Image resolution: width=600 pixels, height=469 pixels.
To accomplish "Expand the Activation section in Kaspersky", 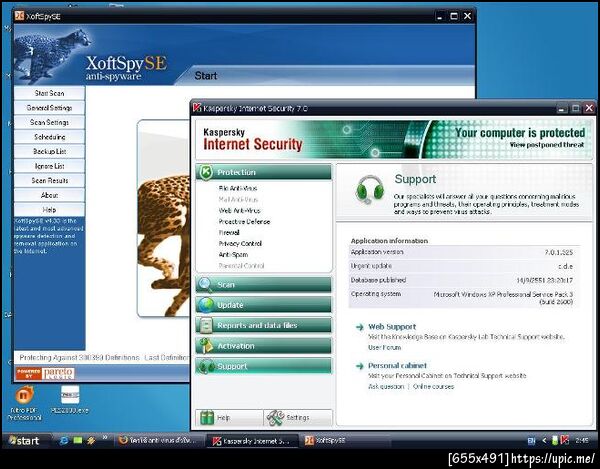I will [x=263, y=346].
